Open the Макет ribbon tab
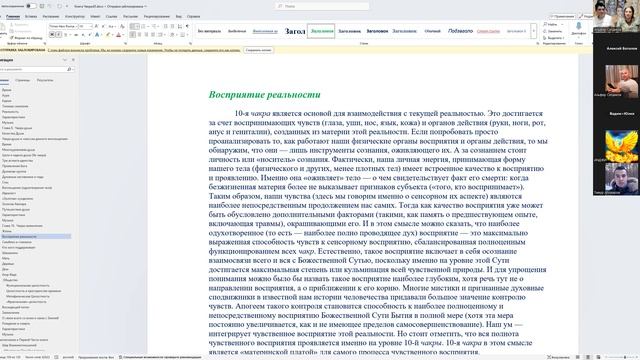640x360 pixels. coord(95,16)
